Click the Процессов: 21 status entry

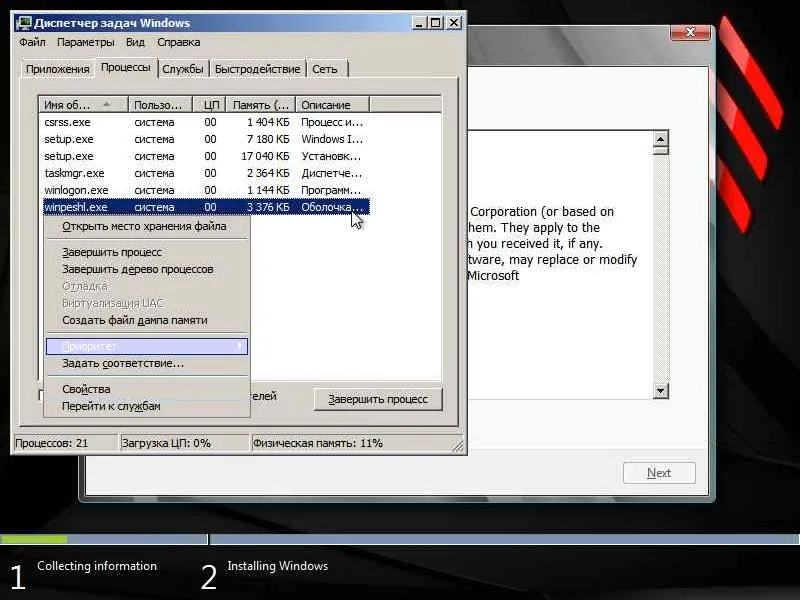[64, 443]
